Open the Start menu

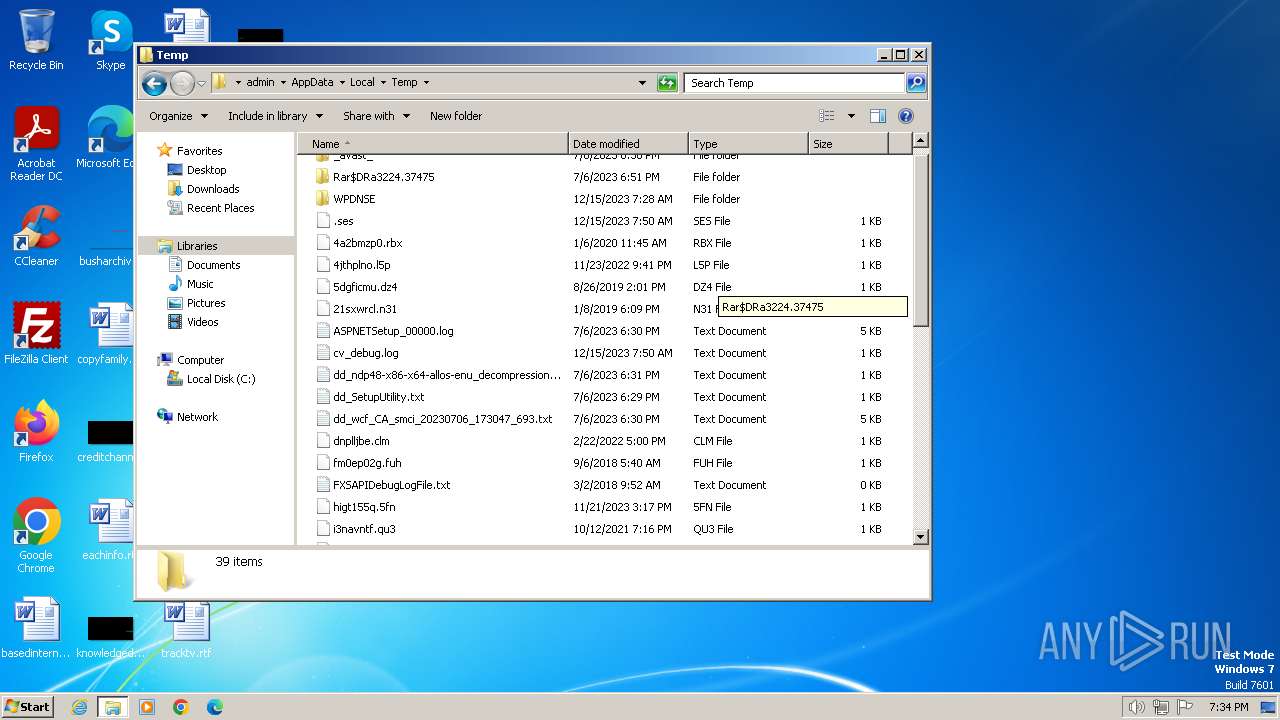point(28,707)
